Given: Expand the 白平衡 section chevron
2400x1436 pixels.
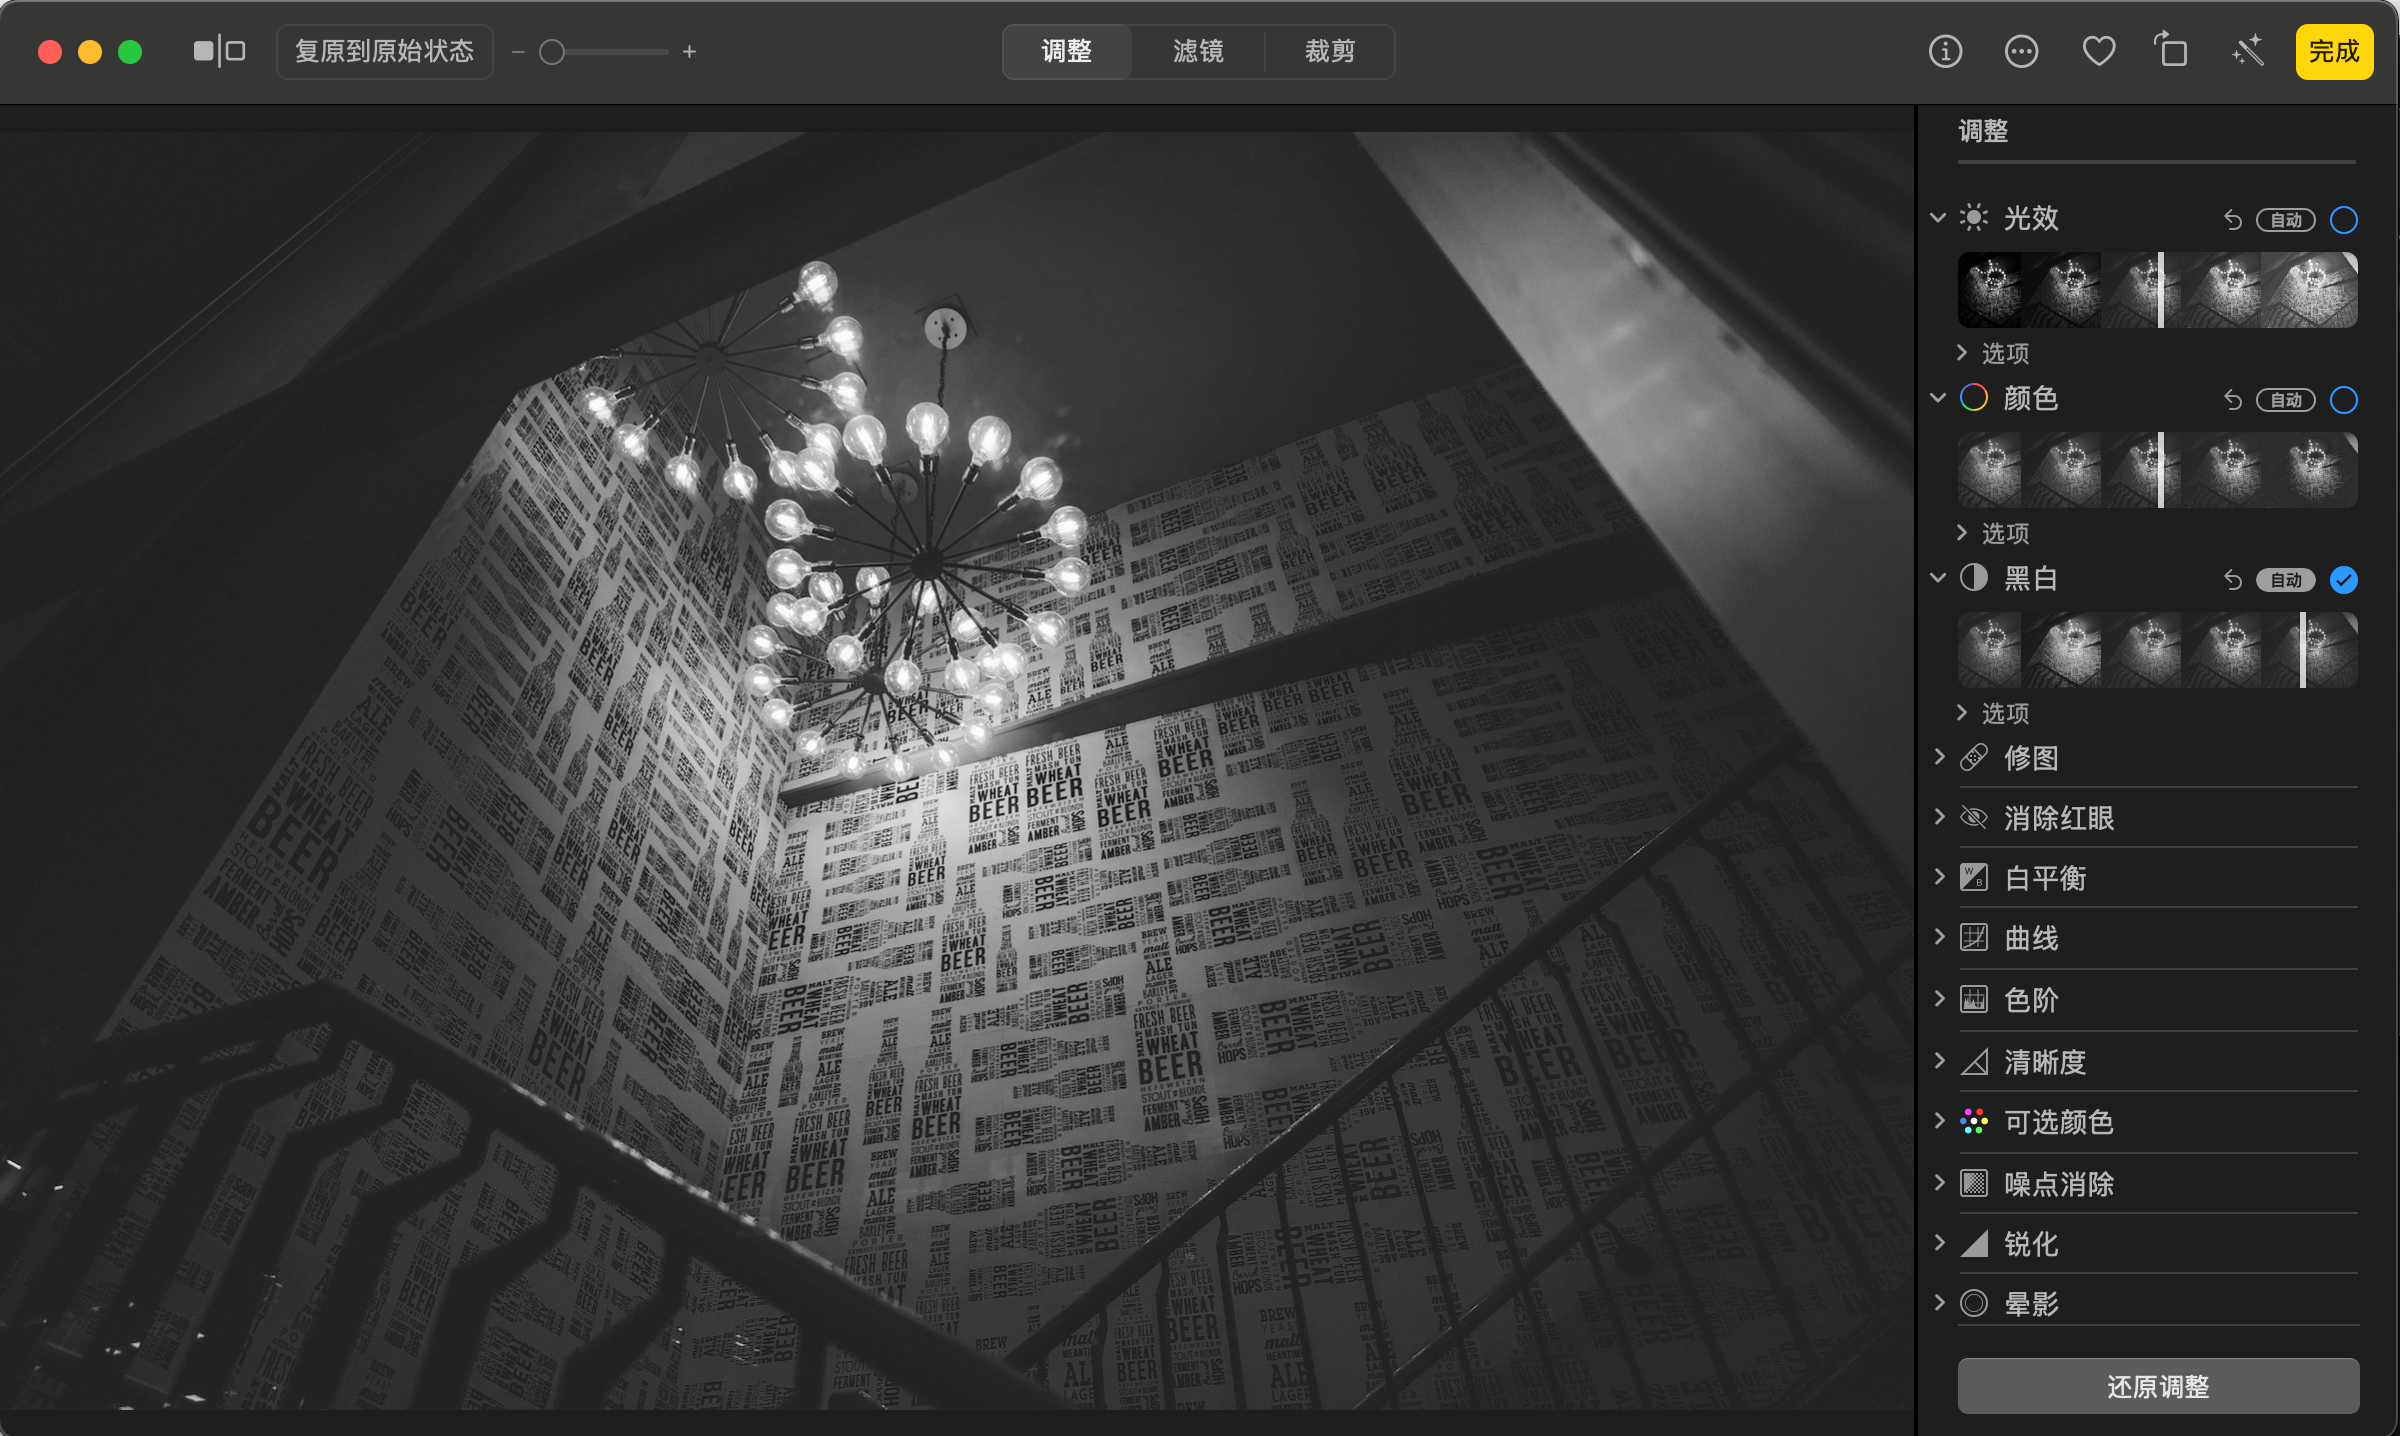Looking at the screenshot, I should pos(1939,877).
